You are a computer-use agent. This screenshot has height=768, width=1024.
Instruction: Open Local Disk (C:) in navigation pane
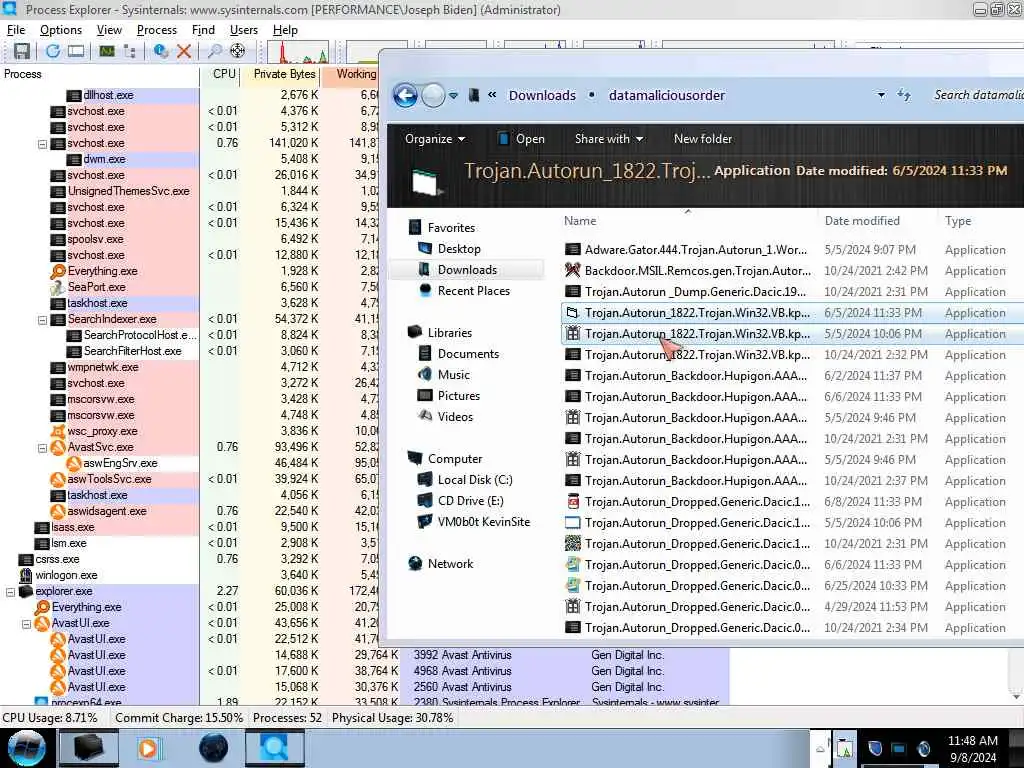point(475,480)
